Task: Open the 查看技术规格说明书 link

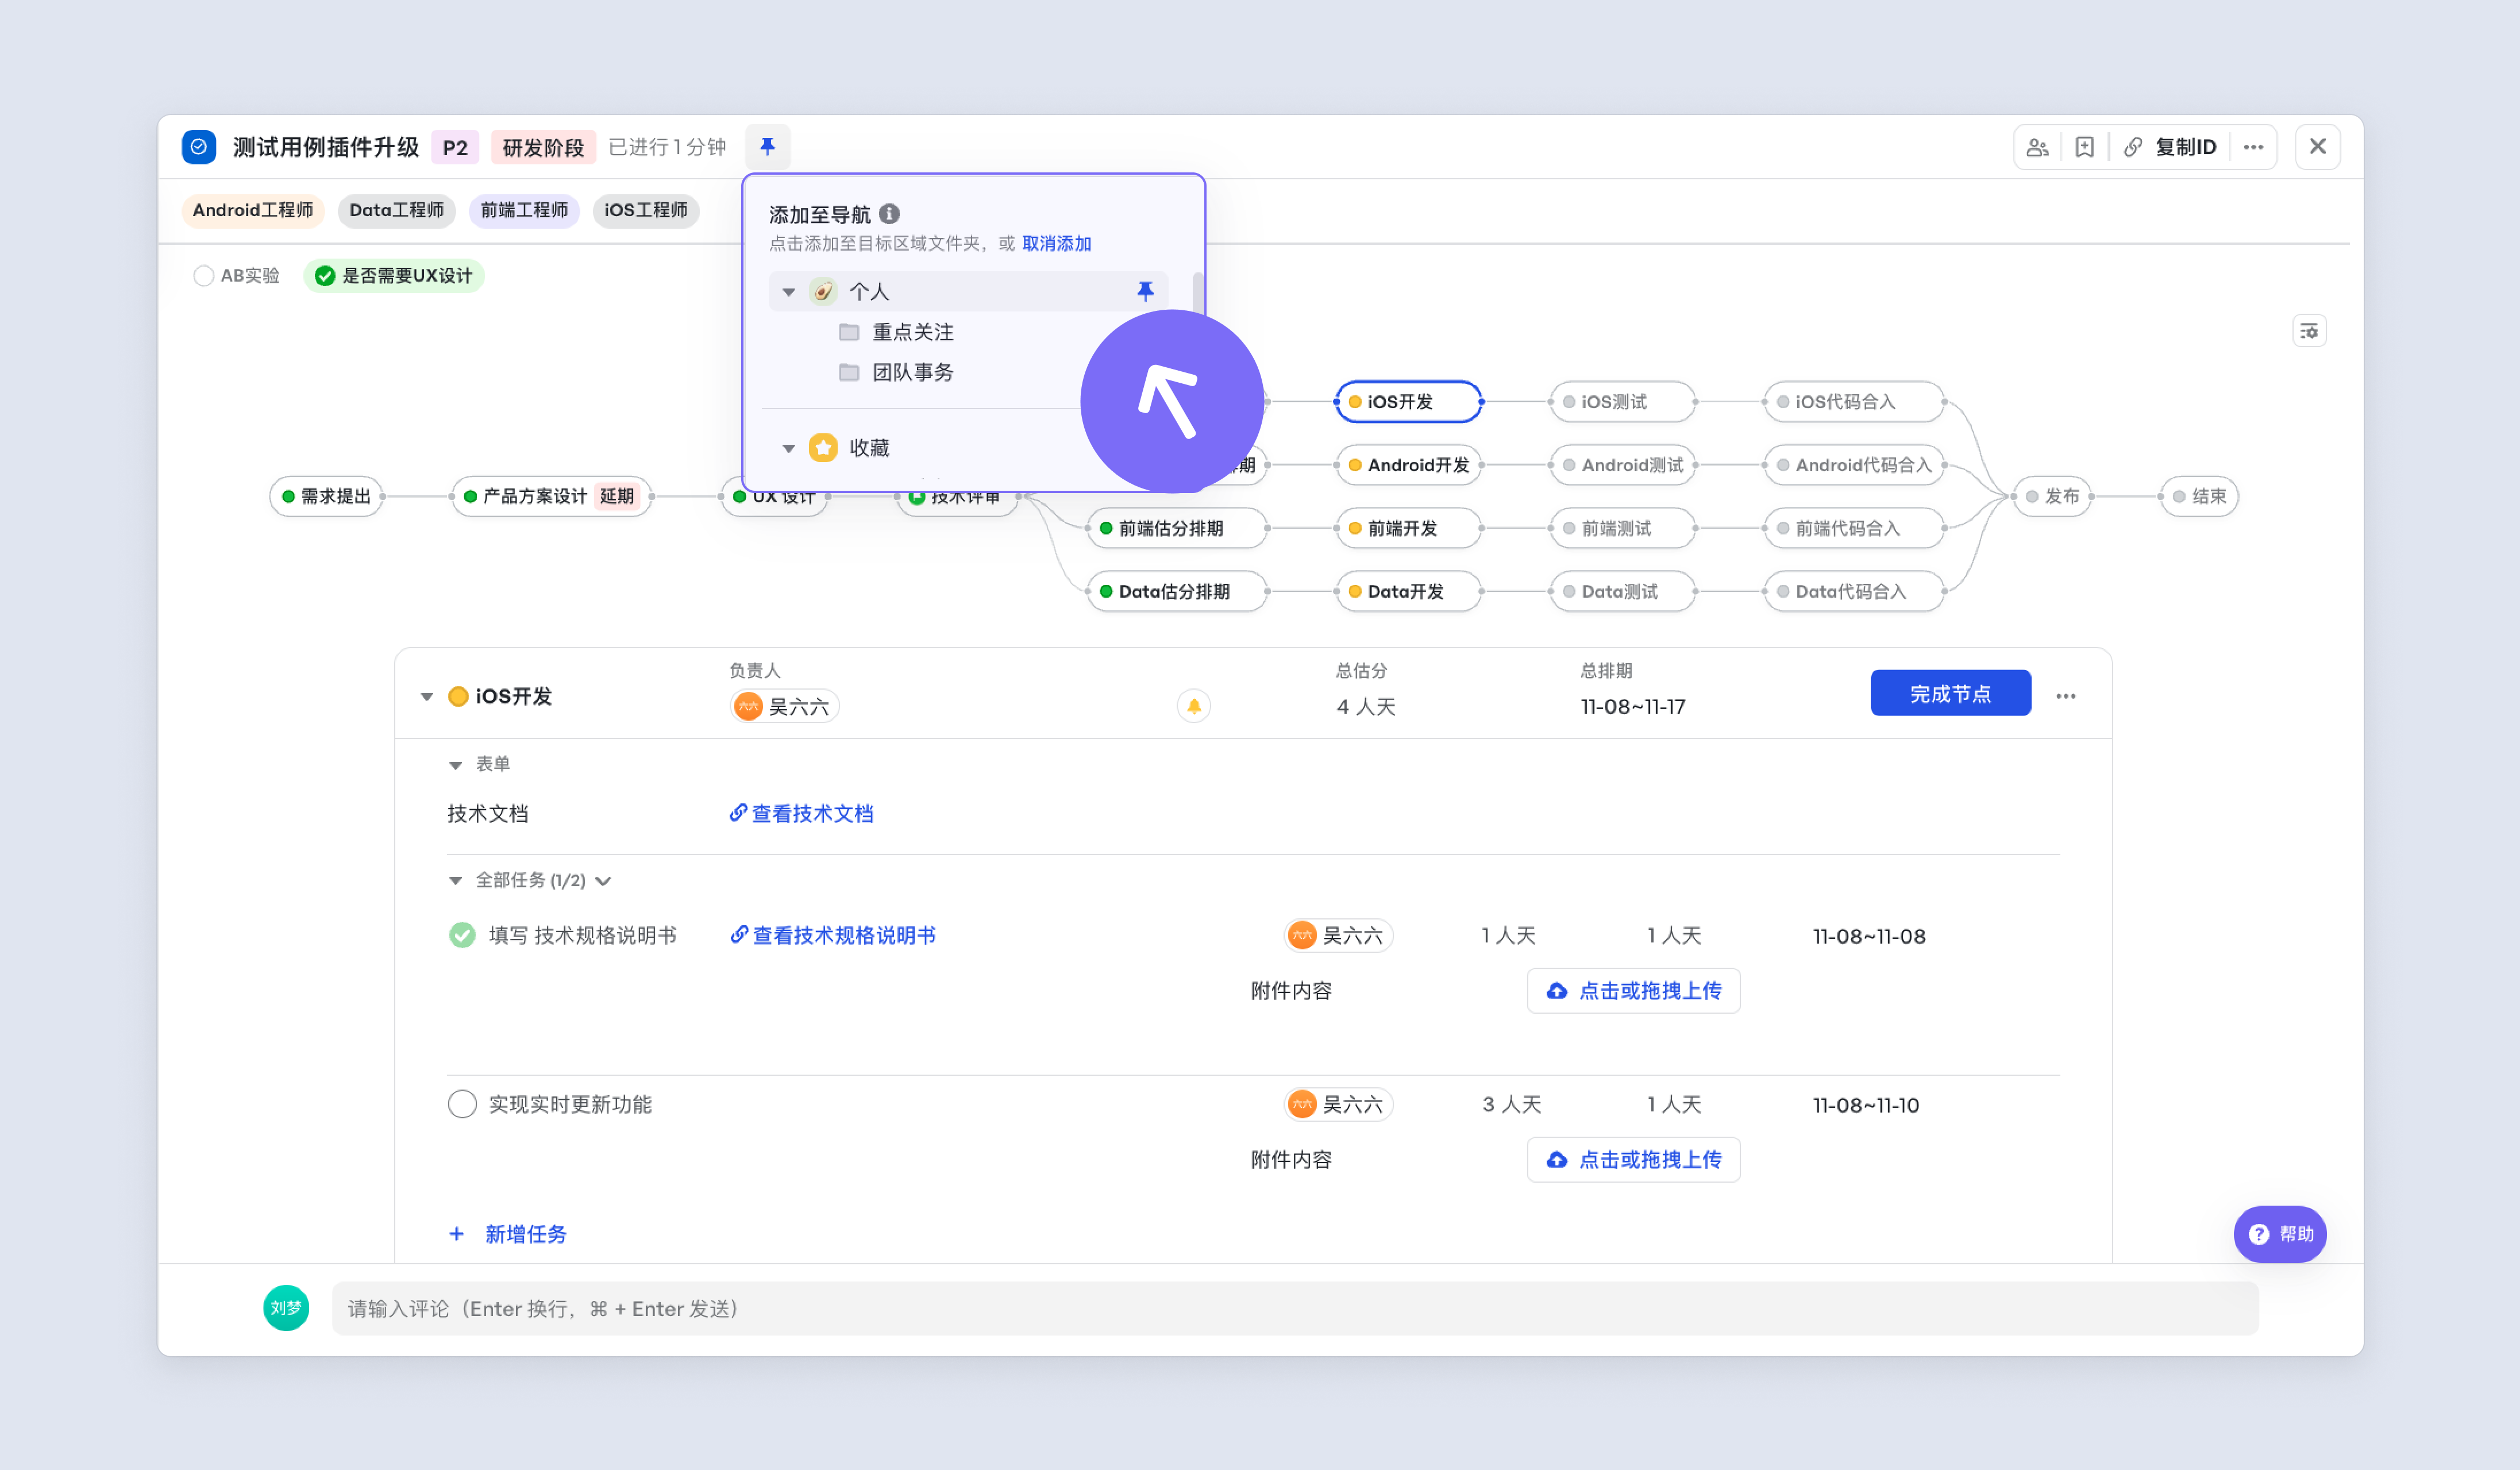Action: (833, 936)
